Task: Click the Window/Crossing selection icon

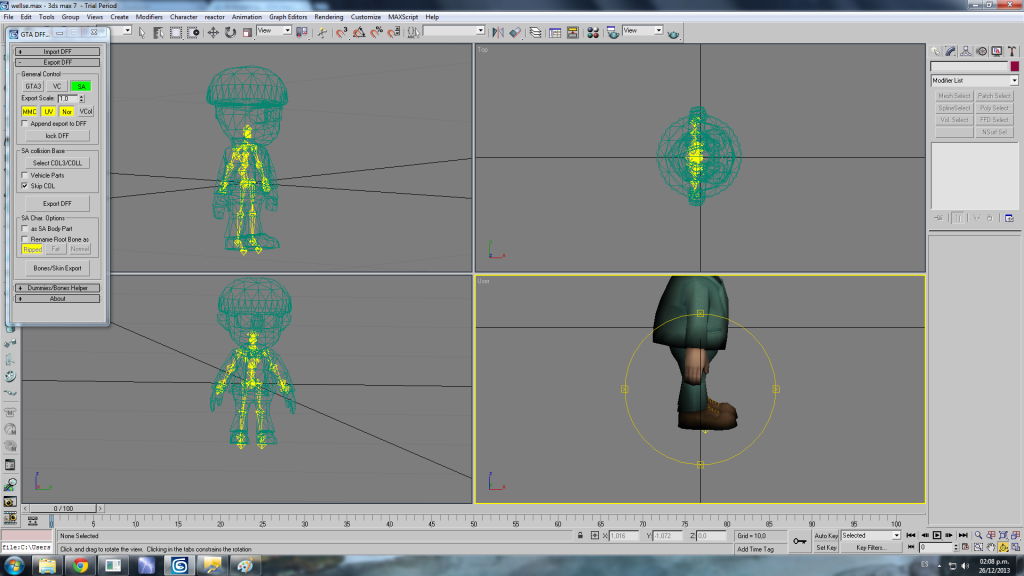Action: tap(193, 32)
